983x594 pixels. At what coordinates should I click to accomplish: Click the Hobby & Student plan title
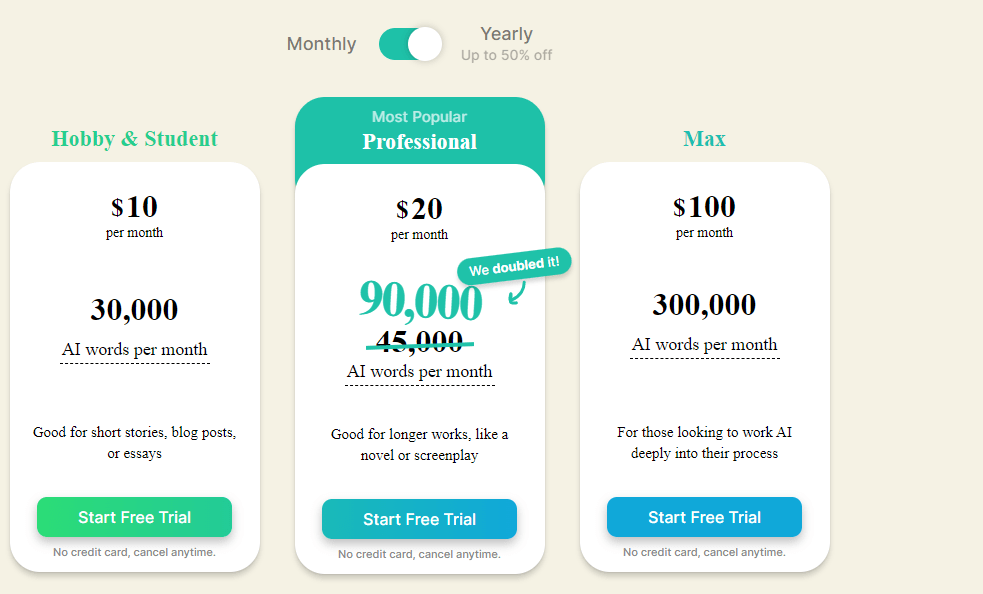(x=135, y=139)
